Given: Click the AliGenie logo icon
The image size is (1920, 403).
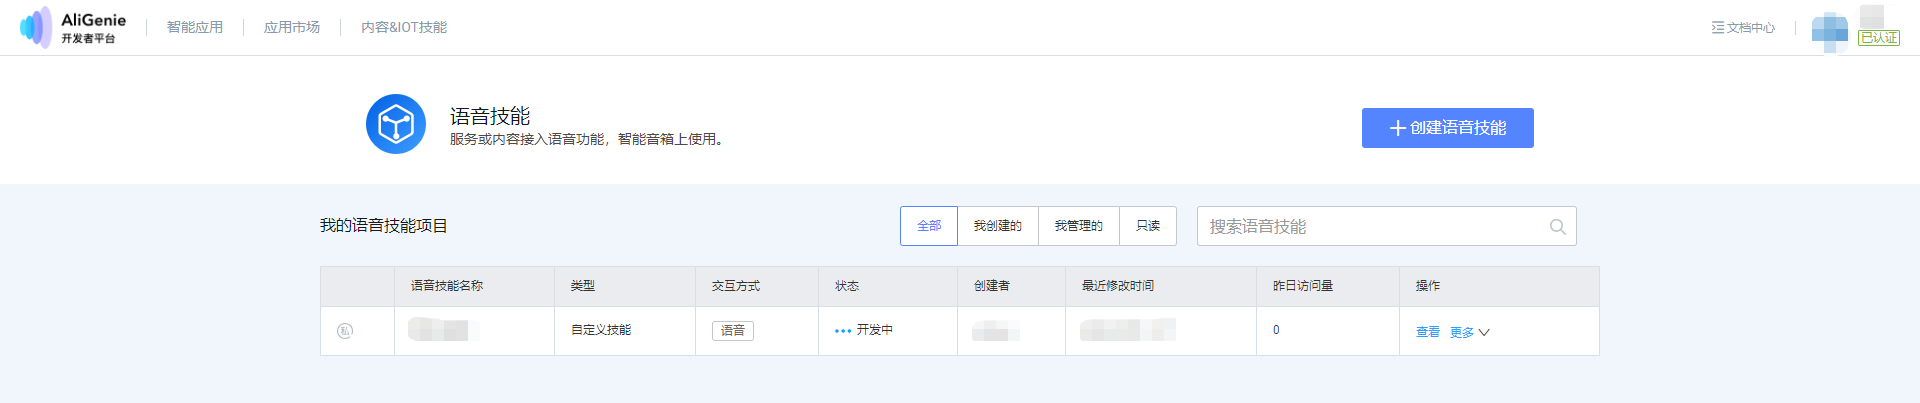Looking at the screenshot, I should (35, 27).
